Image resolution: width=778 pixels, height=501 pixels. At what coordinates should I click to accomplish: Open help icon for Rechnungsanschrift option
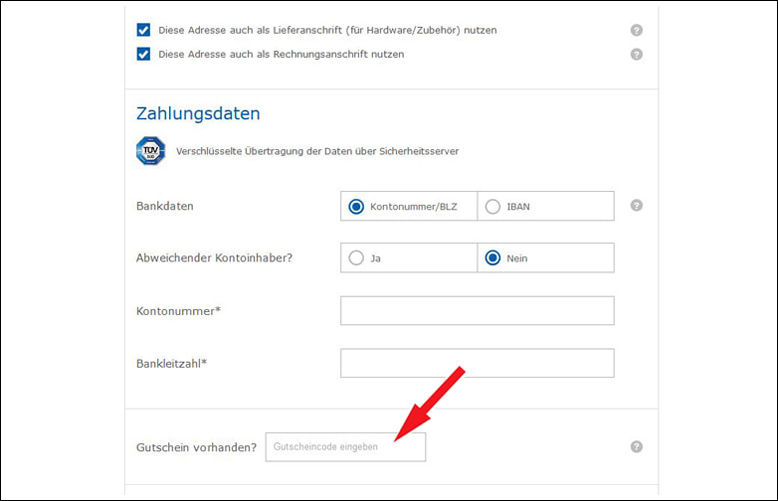click(x=637, y=54)
